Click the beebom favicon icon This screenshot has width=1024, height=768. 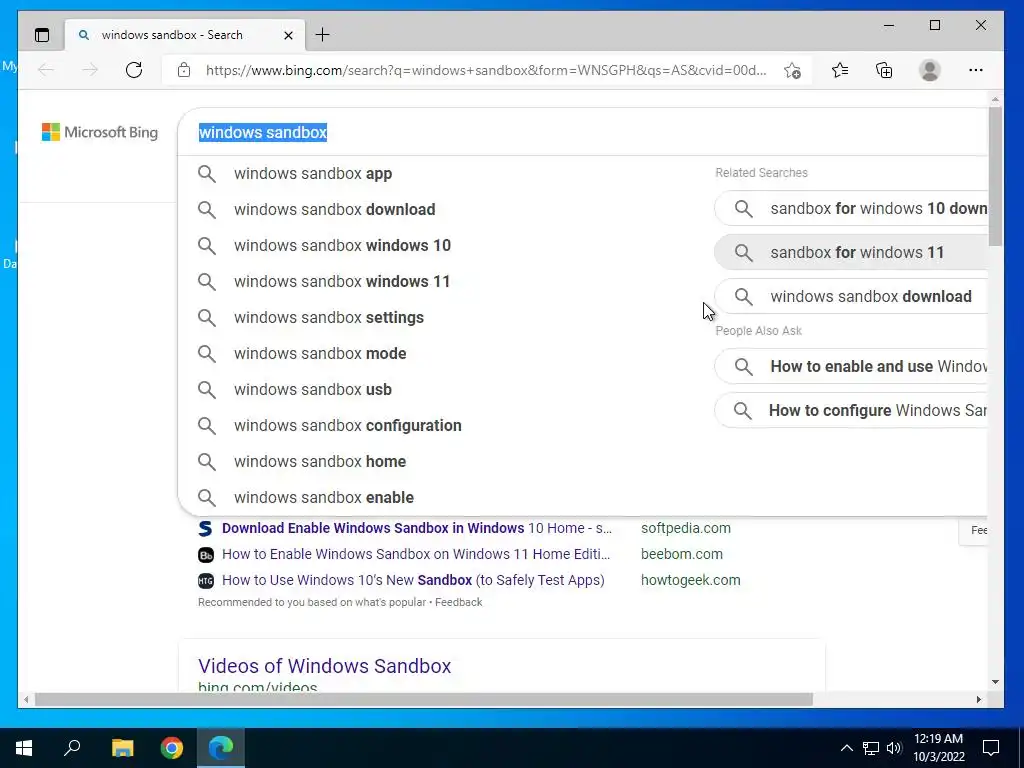coord(206,554)
